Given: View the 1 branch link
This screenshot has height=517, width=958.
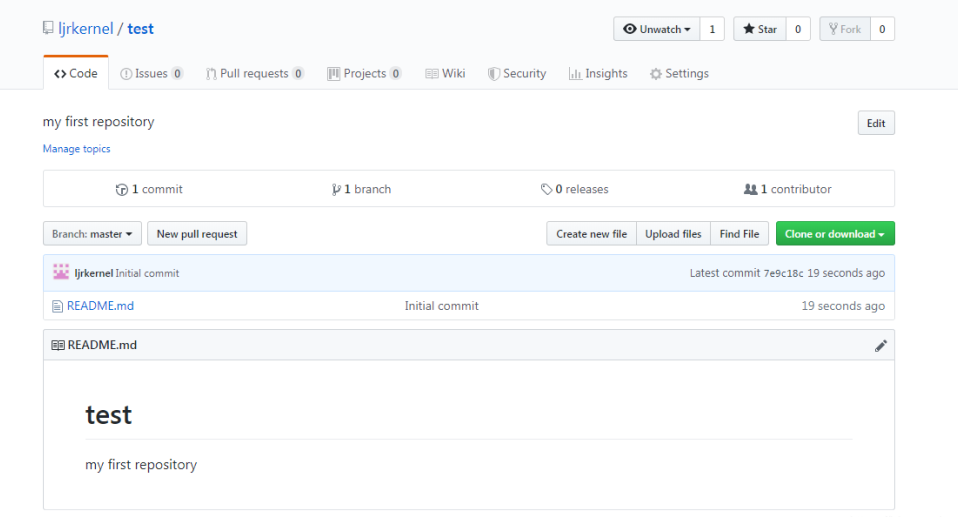Looking at the screenshot, I should click(x=361, y=189).
